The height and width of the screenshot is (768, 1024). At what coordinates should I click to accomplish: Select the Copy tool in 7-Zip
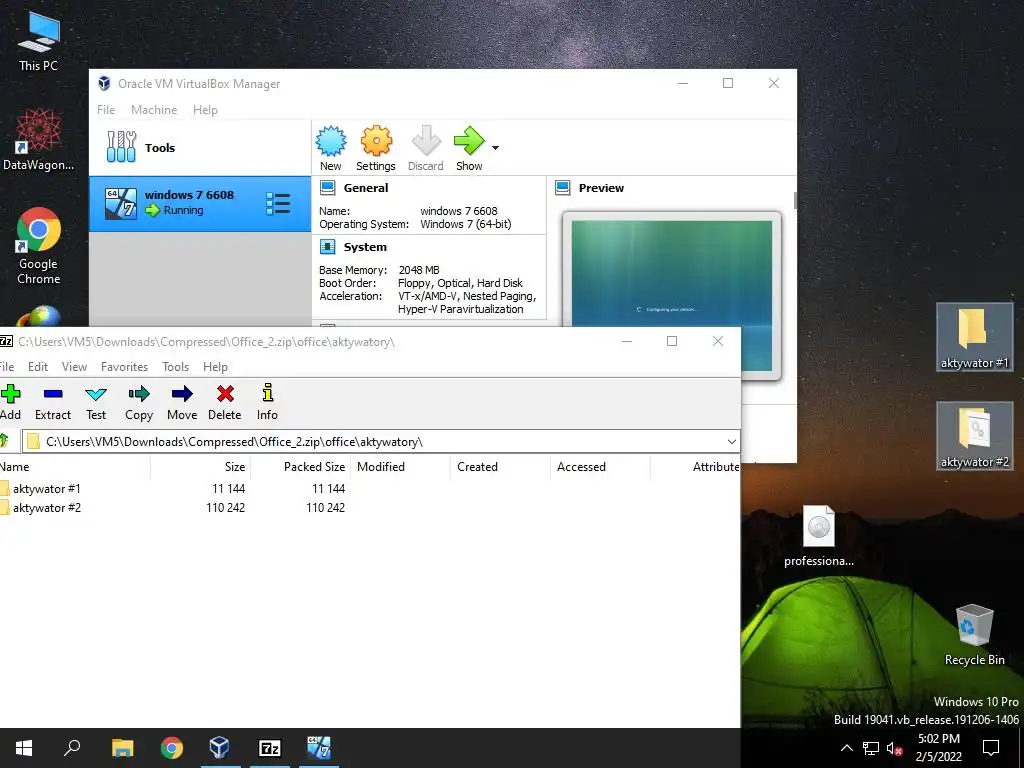139,402
